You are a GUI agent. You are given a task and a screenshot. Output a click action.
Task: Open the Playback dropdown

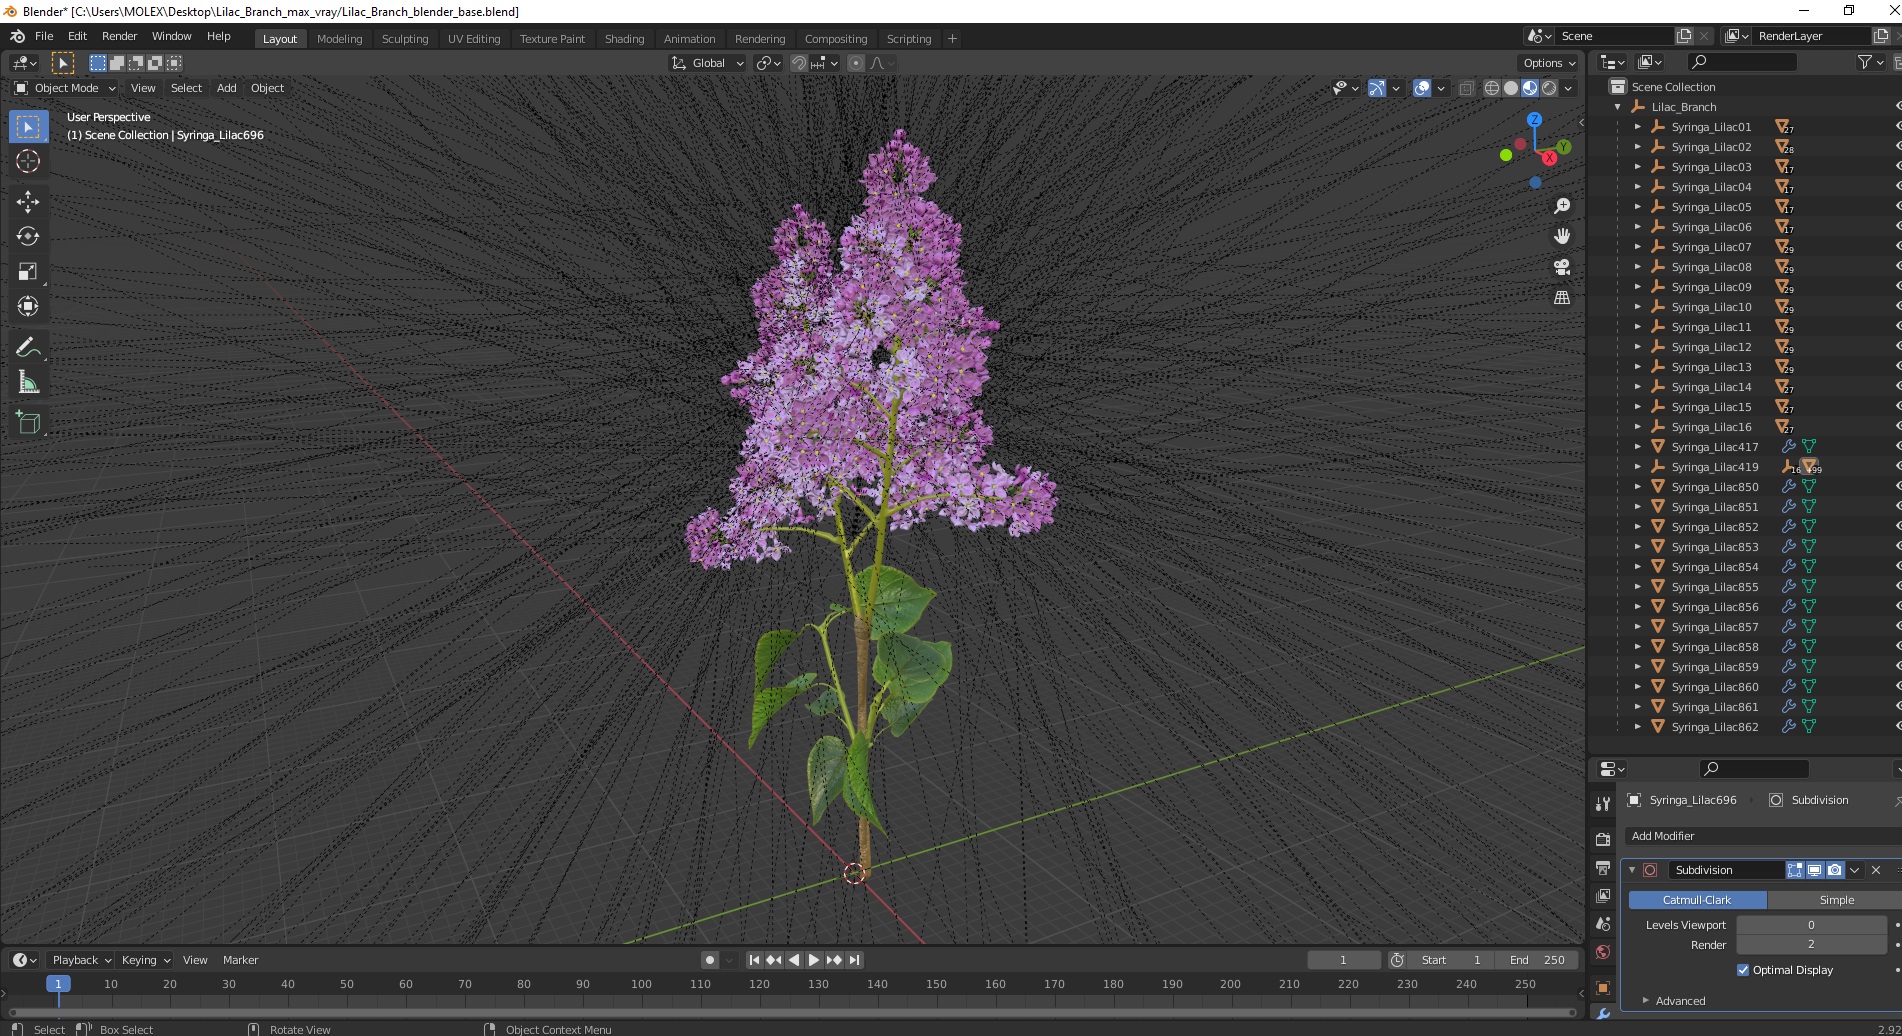point(82,960)
